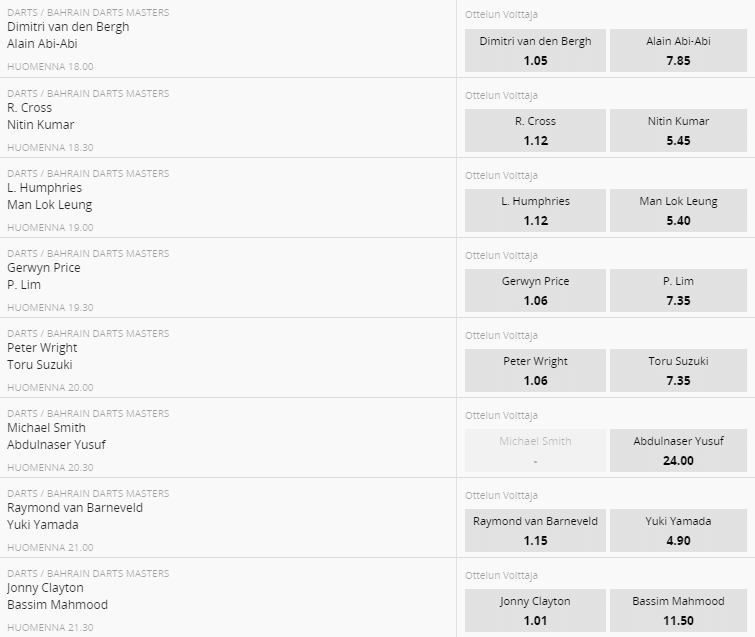
Task: Pick Gerwyn Price at 1.06
Action: point(535,290)
